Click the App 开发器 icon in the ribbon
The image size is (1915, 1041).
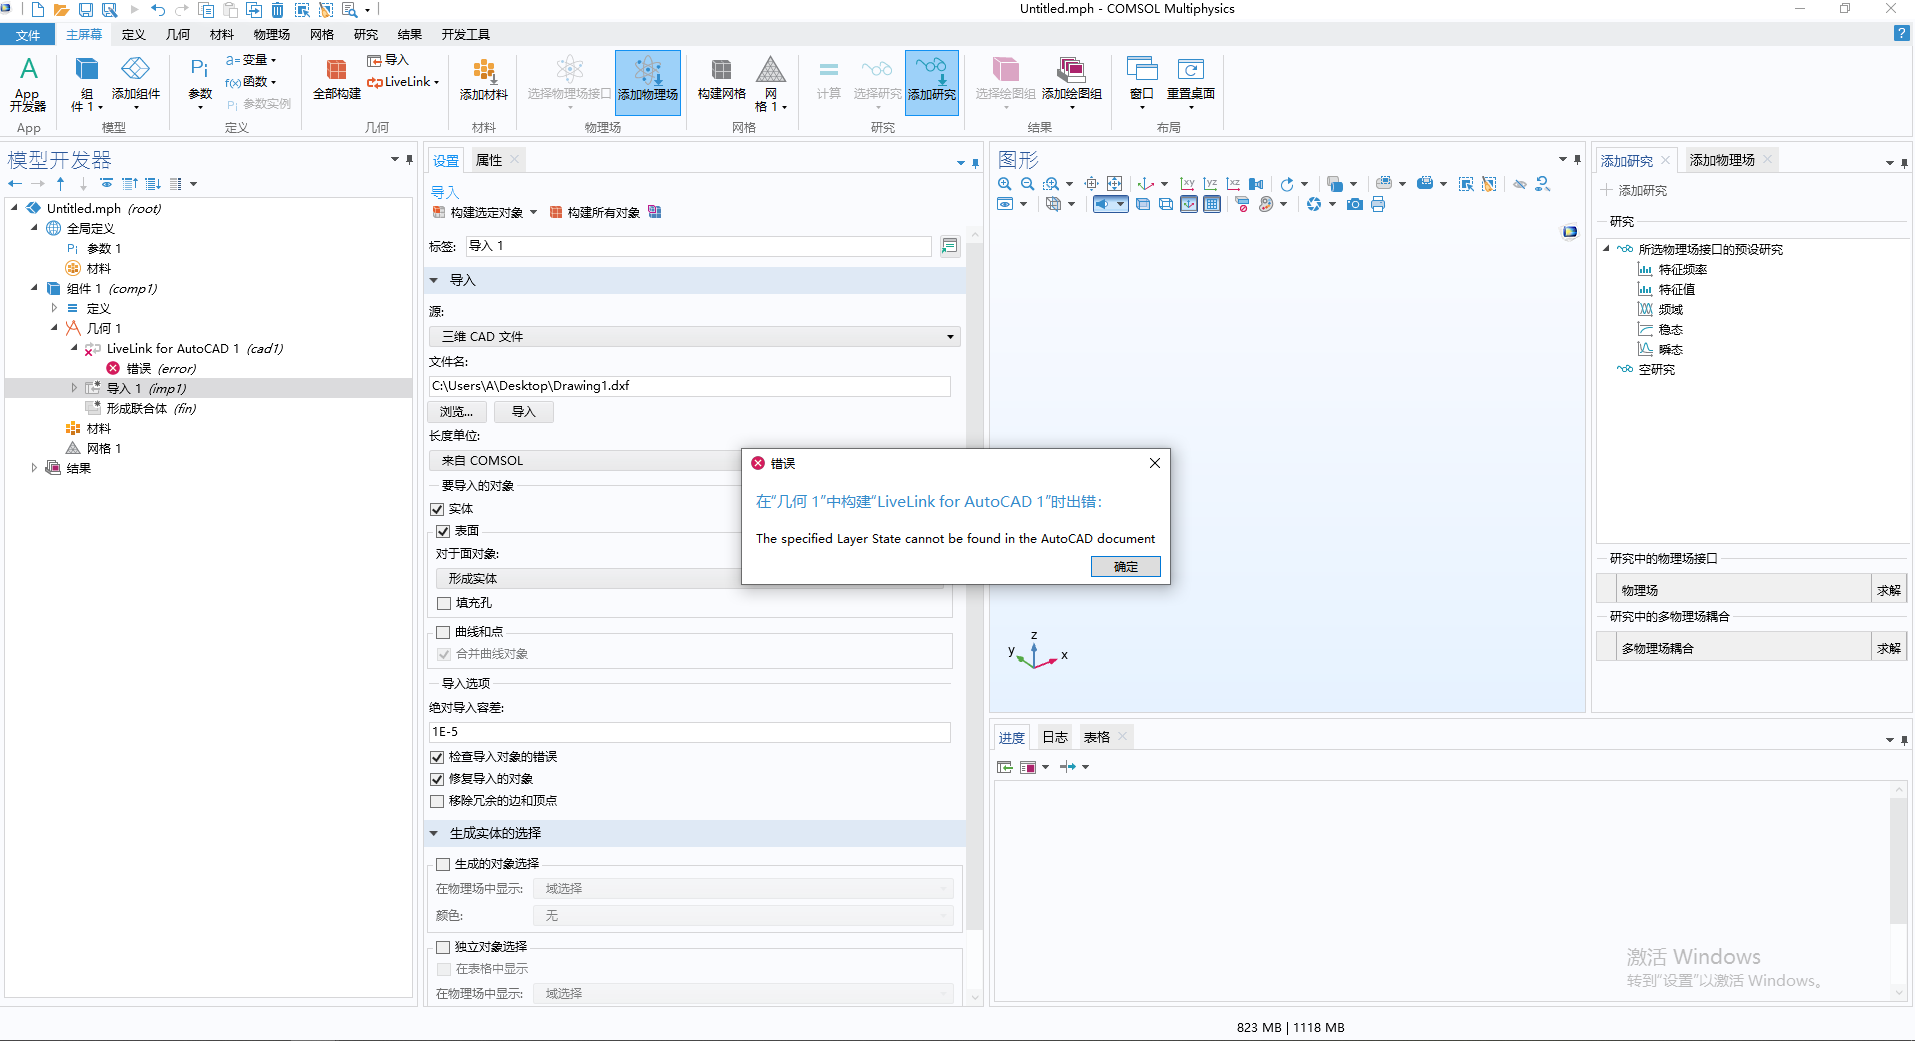(28, 83)
